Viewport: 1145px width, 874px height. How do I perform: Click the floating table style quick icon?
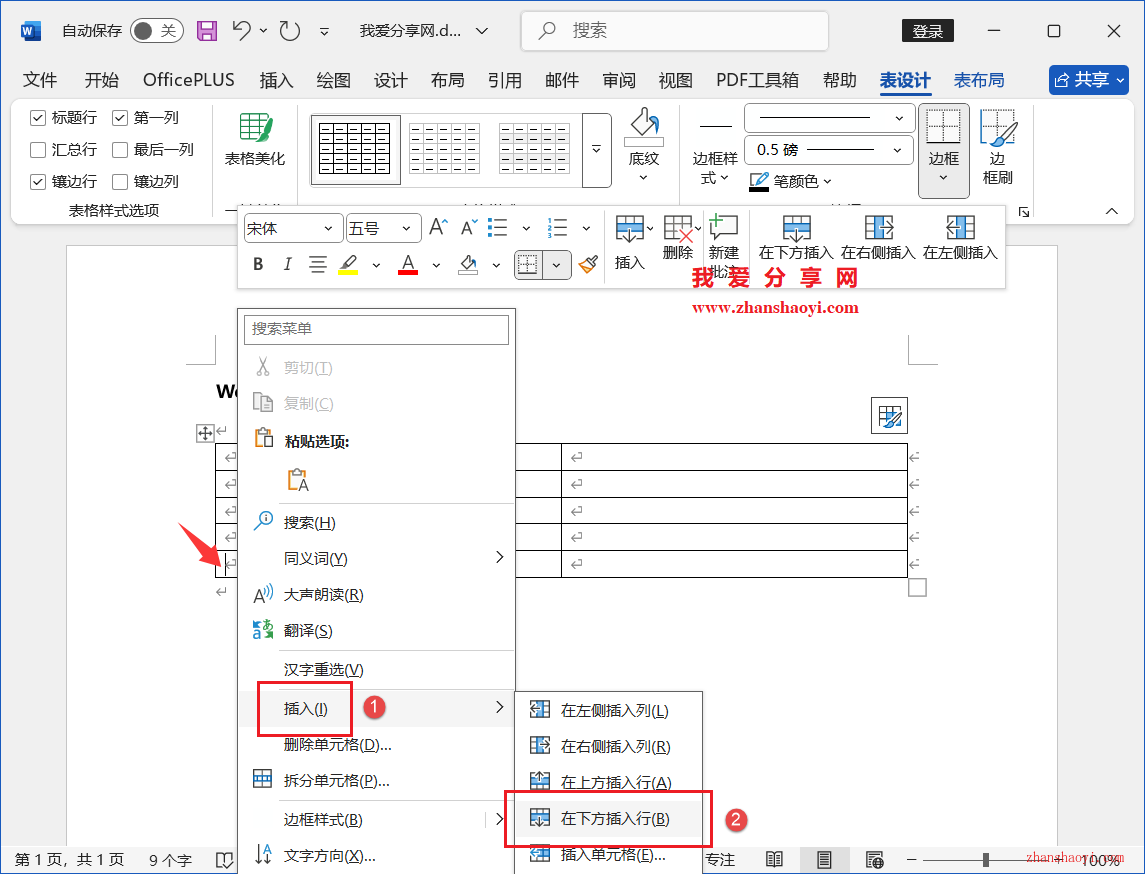pyautogui.click(x=889, y=416)
